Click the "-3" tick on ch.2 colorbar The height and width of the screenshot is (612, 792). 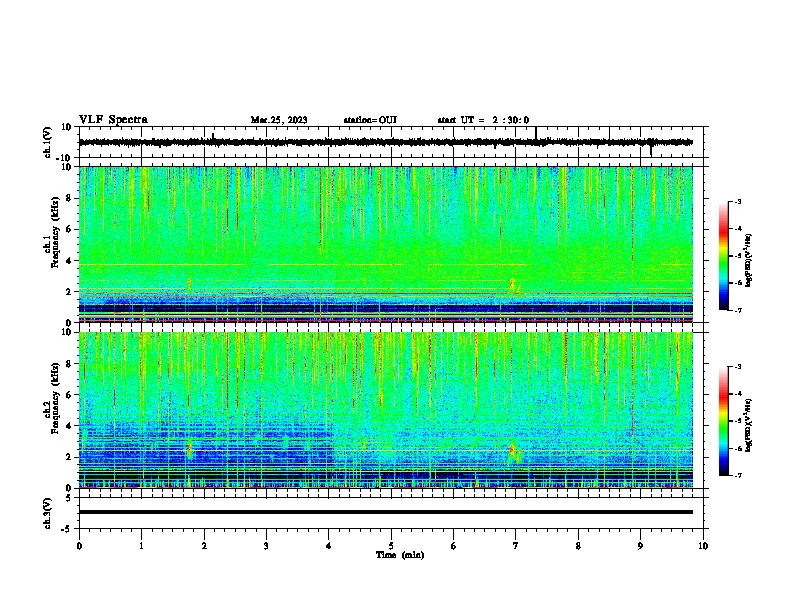coord(737,367)
